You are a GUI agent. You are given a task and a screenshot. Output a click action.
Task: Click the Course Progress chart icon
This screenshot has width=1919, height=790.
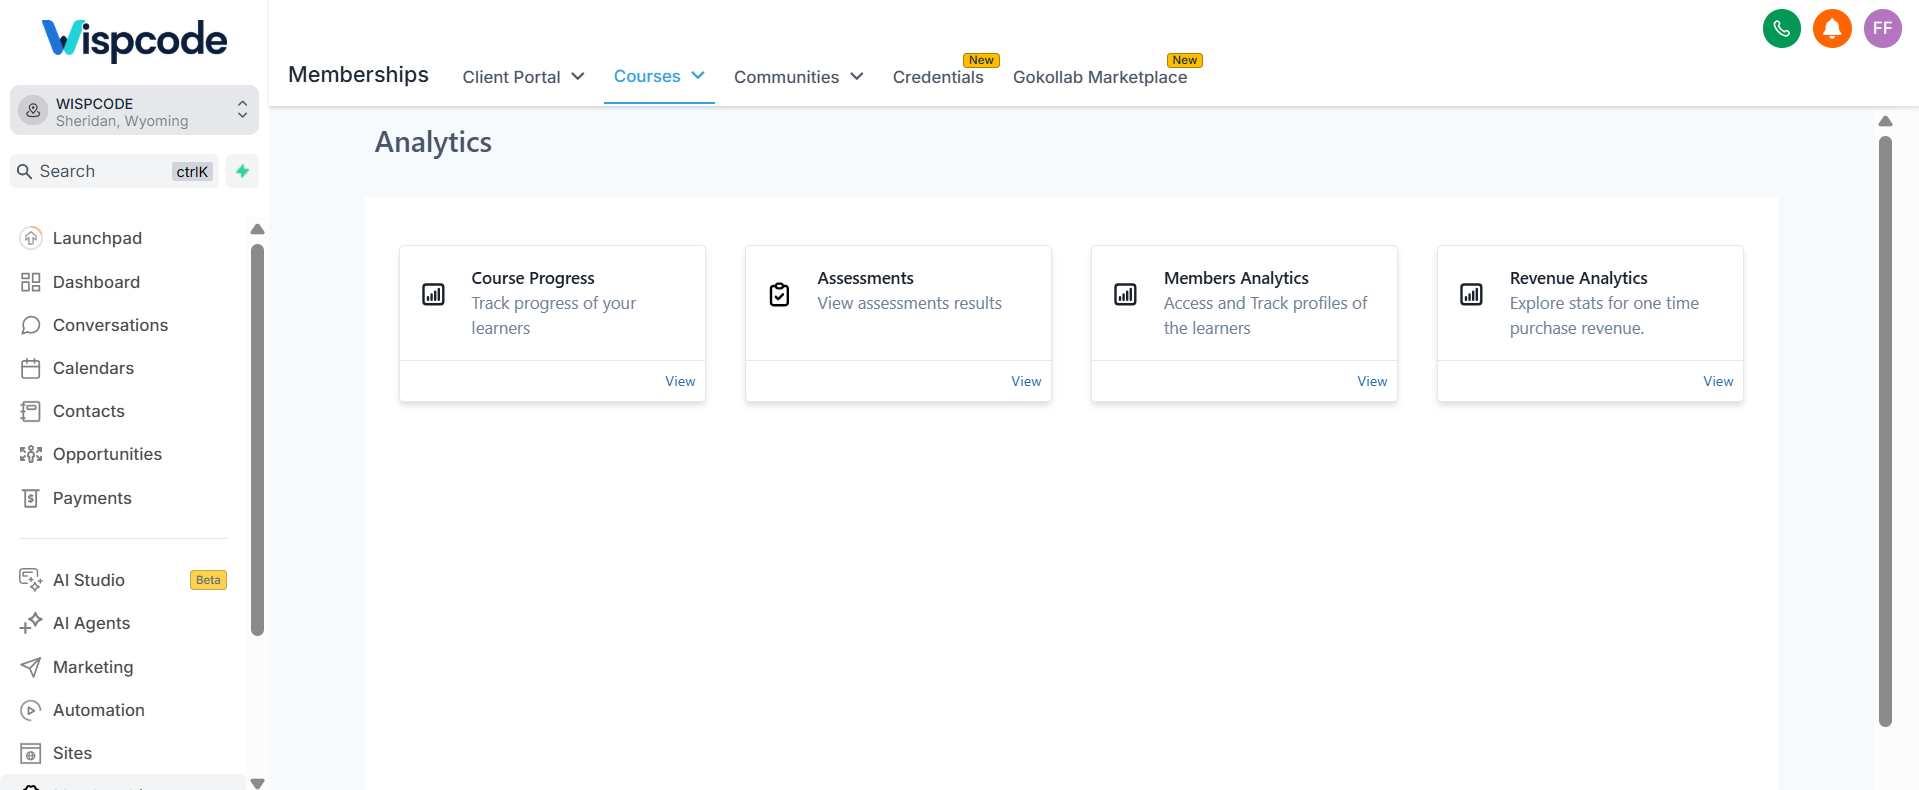tap(433, 294)
